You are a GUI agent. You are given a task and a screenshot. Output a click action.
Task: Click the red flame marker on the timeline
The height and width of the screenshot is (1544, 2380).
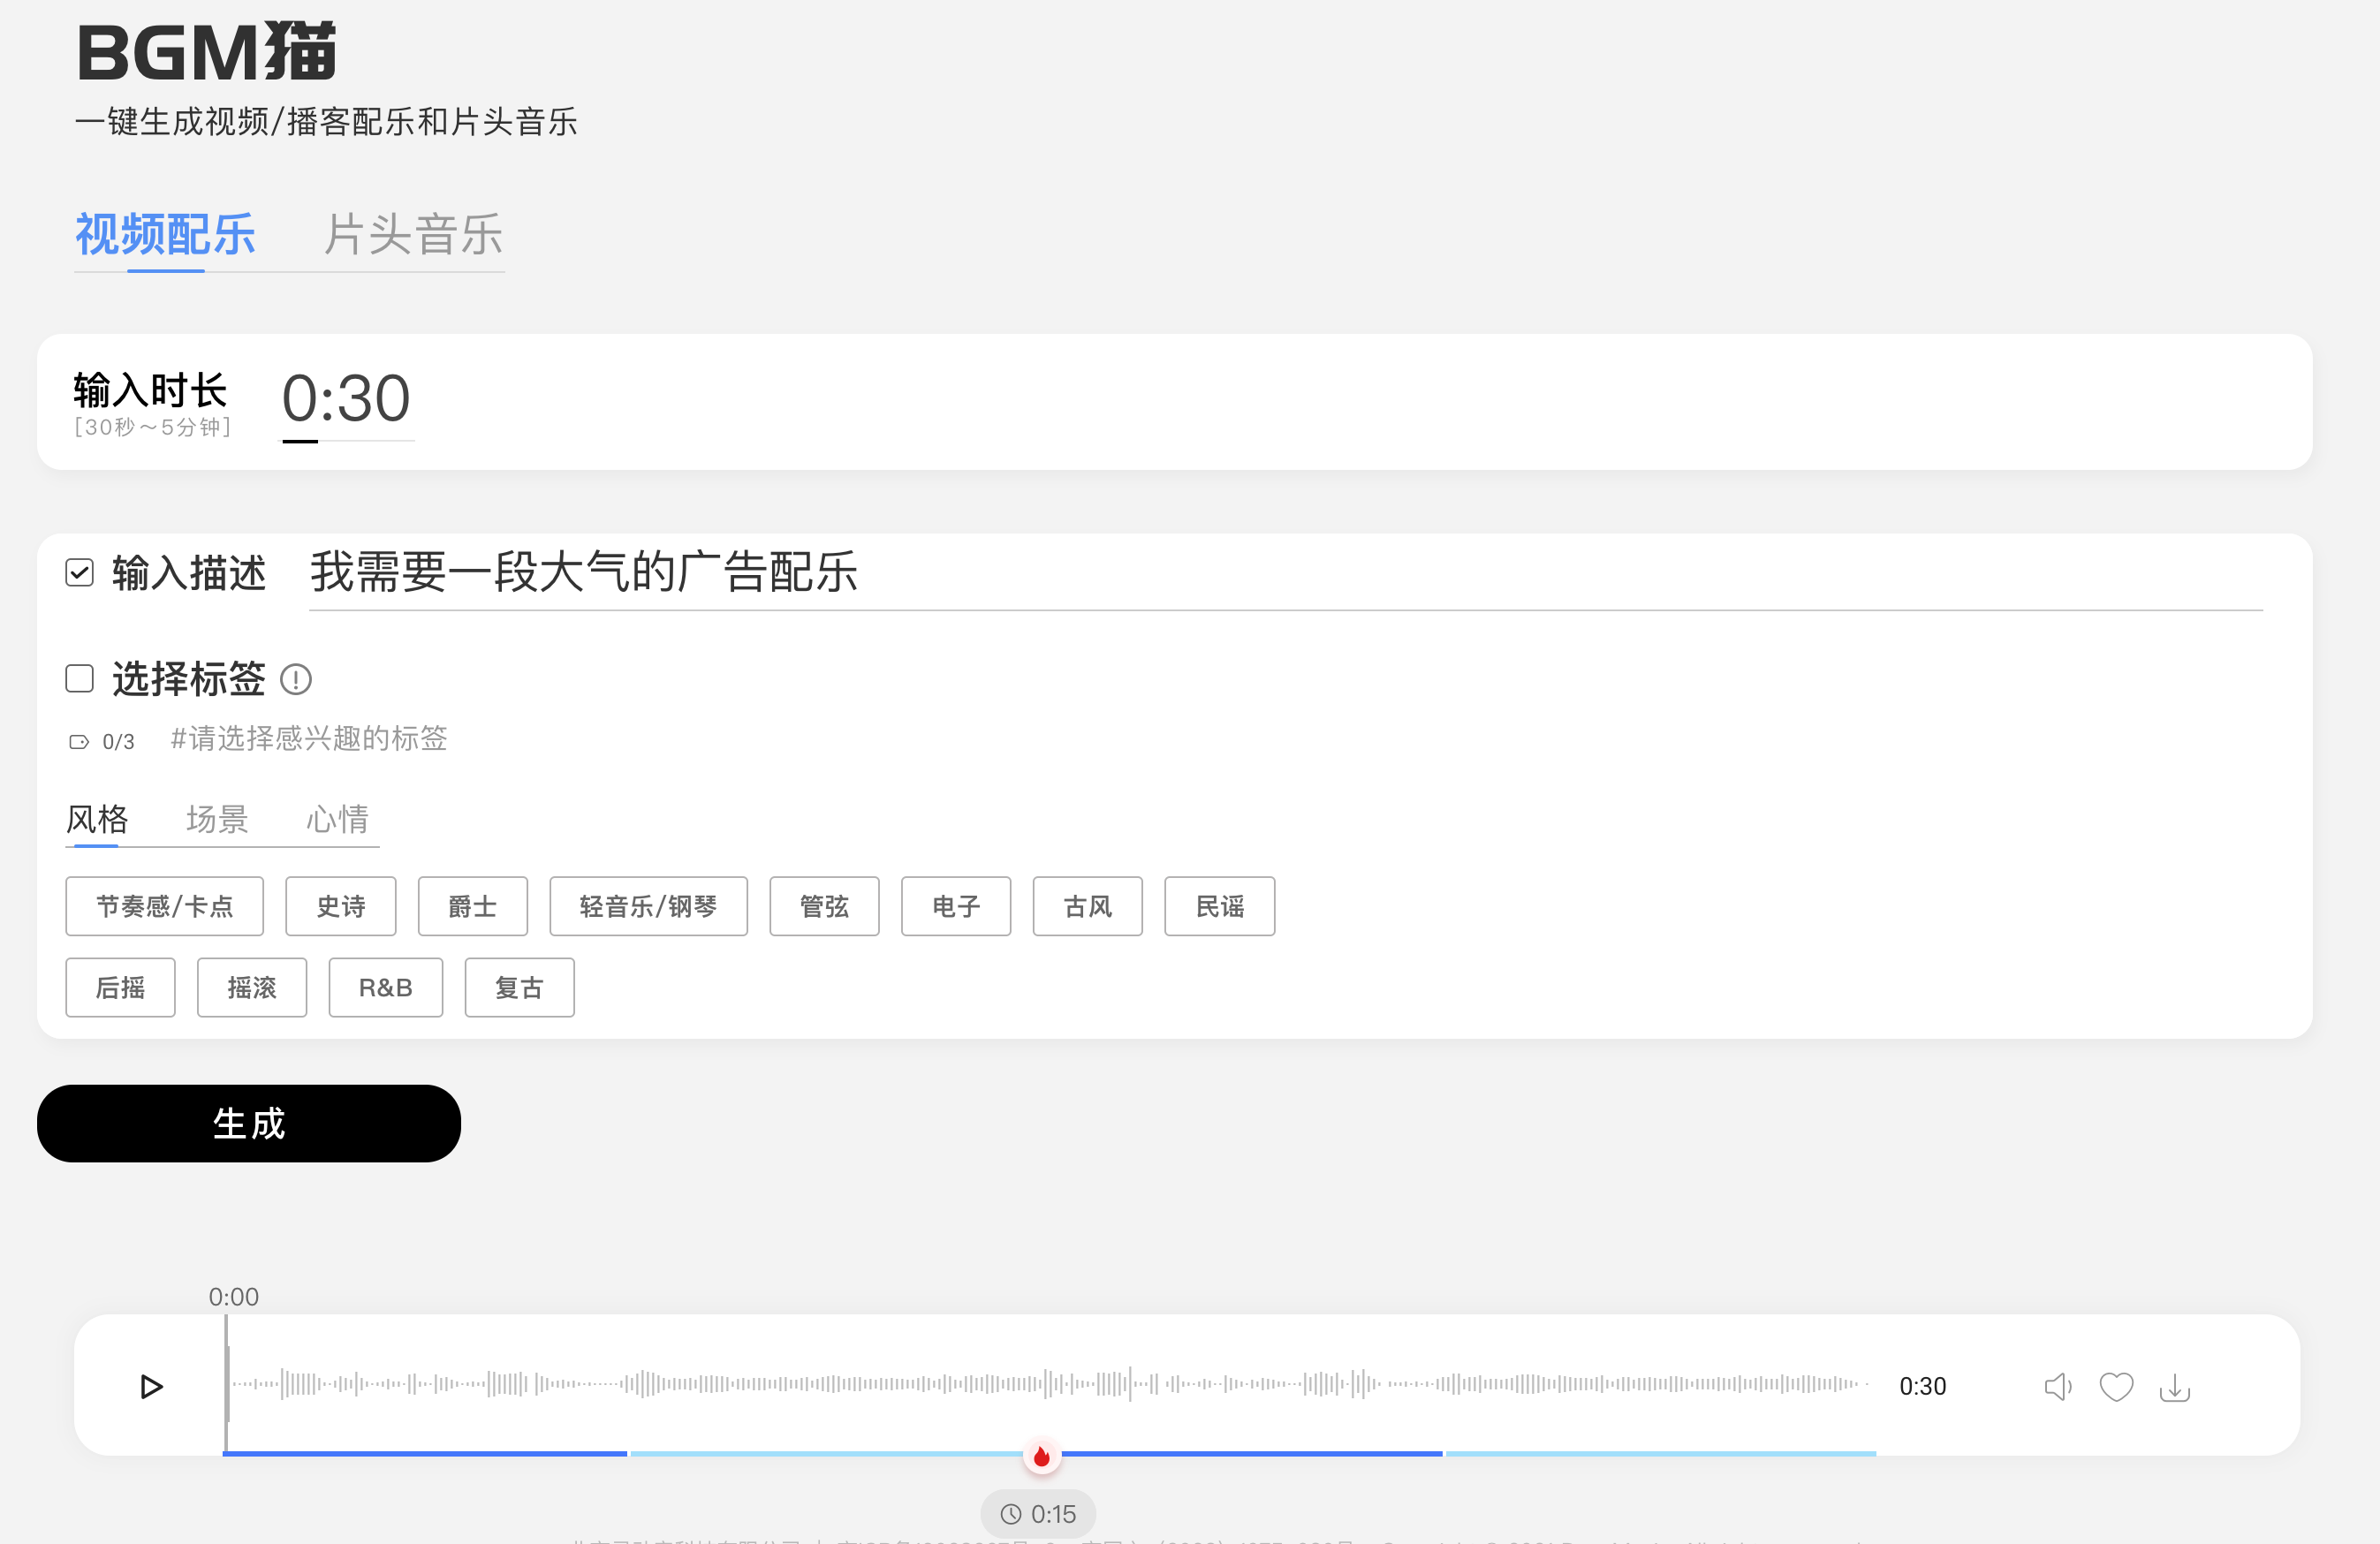tap(1041, 1456)
